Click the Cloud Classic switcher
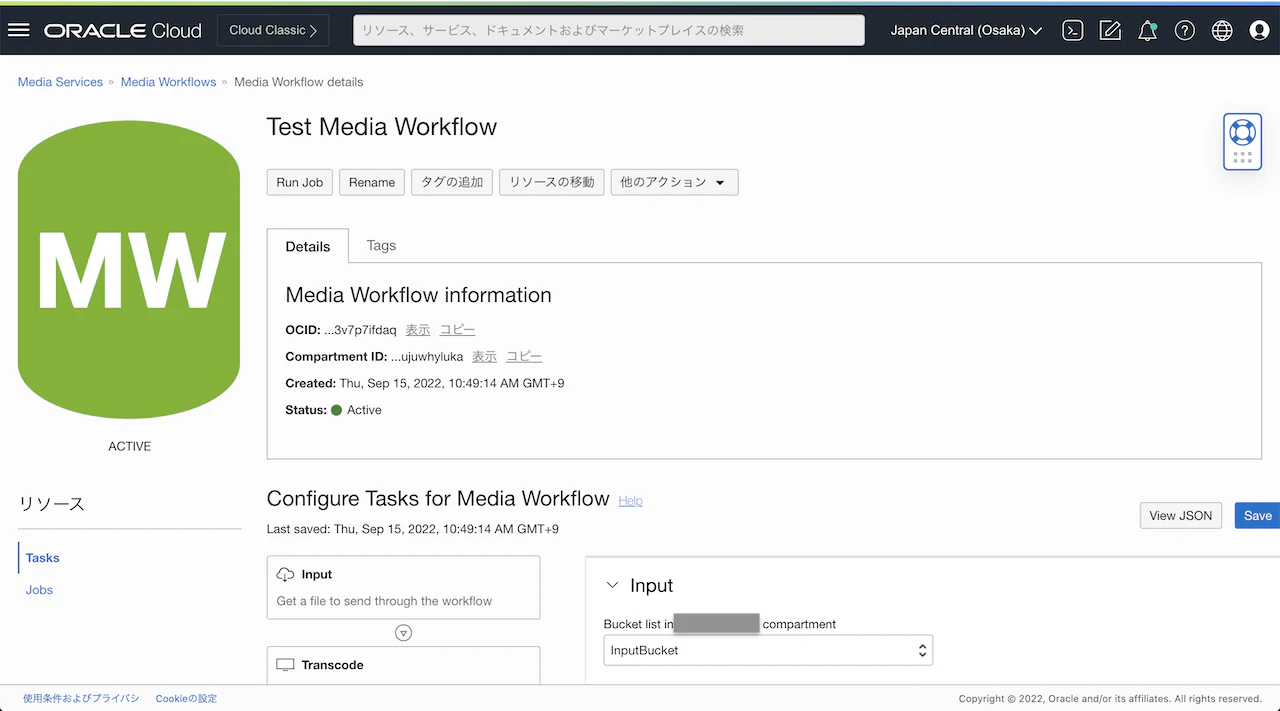The width and height of the screenshot is (1280, 711). 273,30
